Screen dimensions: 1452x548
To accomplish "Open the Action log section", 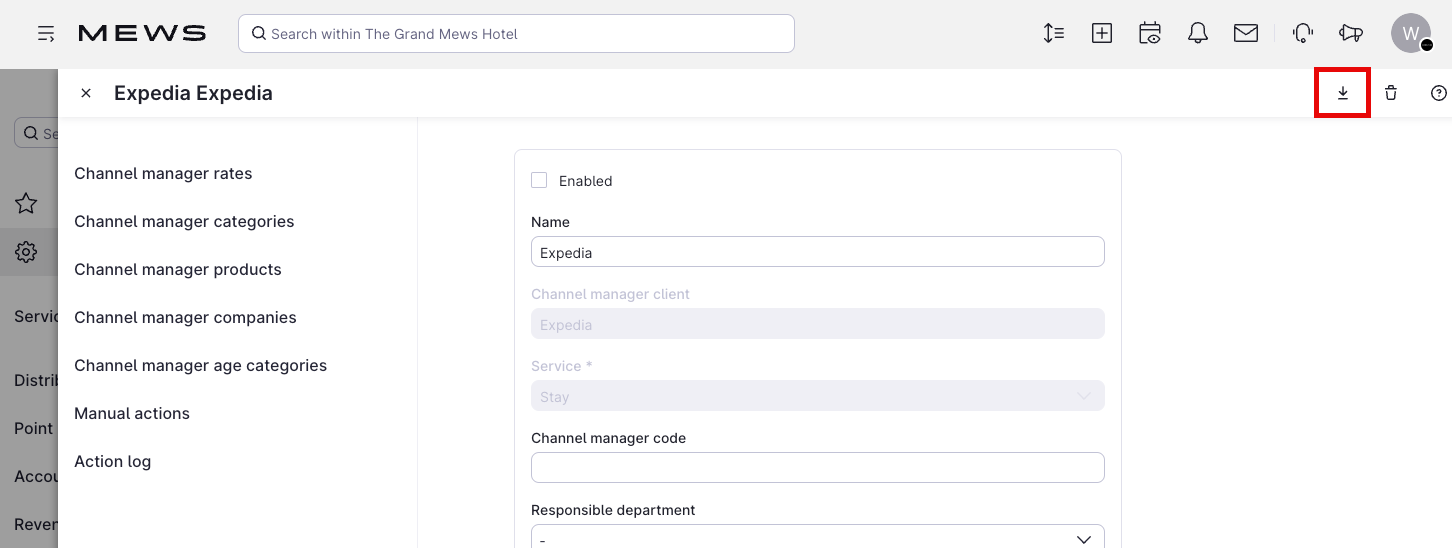I will (x=113, y=461).
